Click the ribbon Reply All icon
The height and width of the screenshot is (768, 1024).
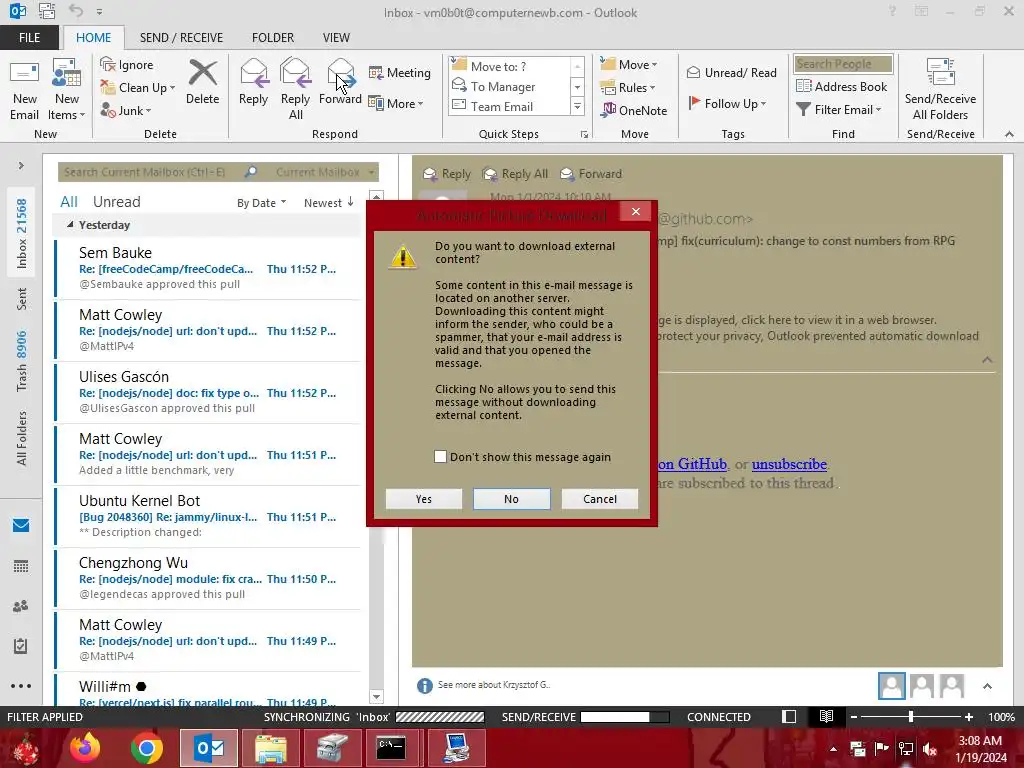(x=295, y=90)
